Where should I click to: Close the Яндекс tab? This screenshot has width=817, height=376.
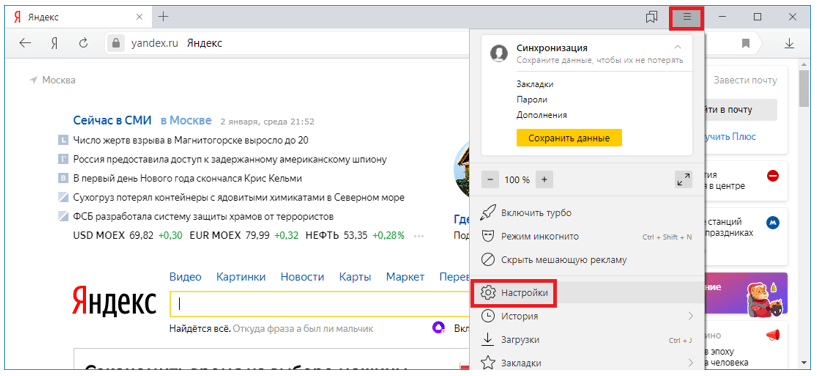pos(139,17)
